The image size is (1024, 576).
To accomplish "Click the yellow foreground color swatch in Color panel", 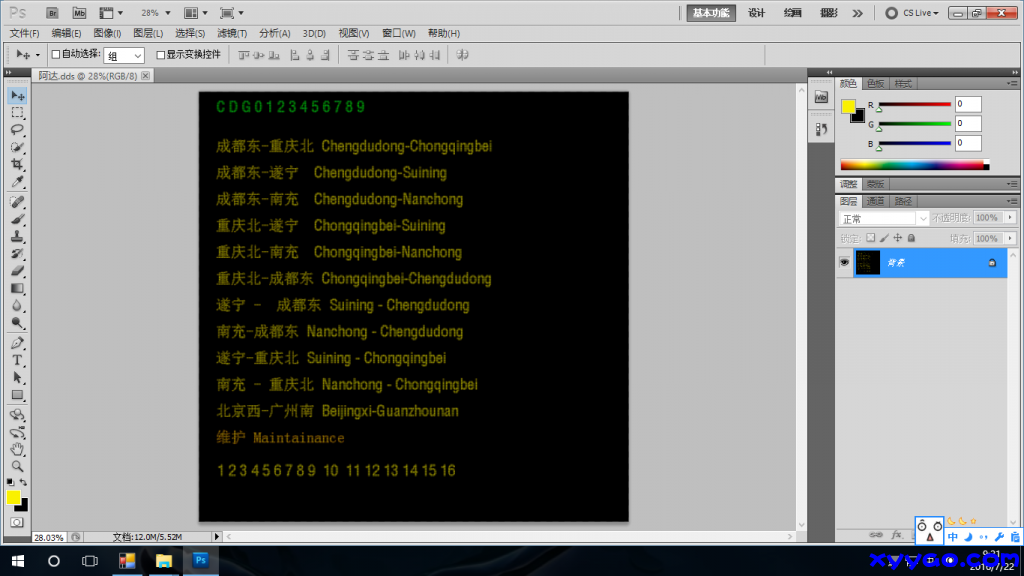I will pos(848,107).
